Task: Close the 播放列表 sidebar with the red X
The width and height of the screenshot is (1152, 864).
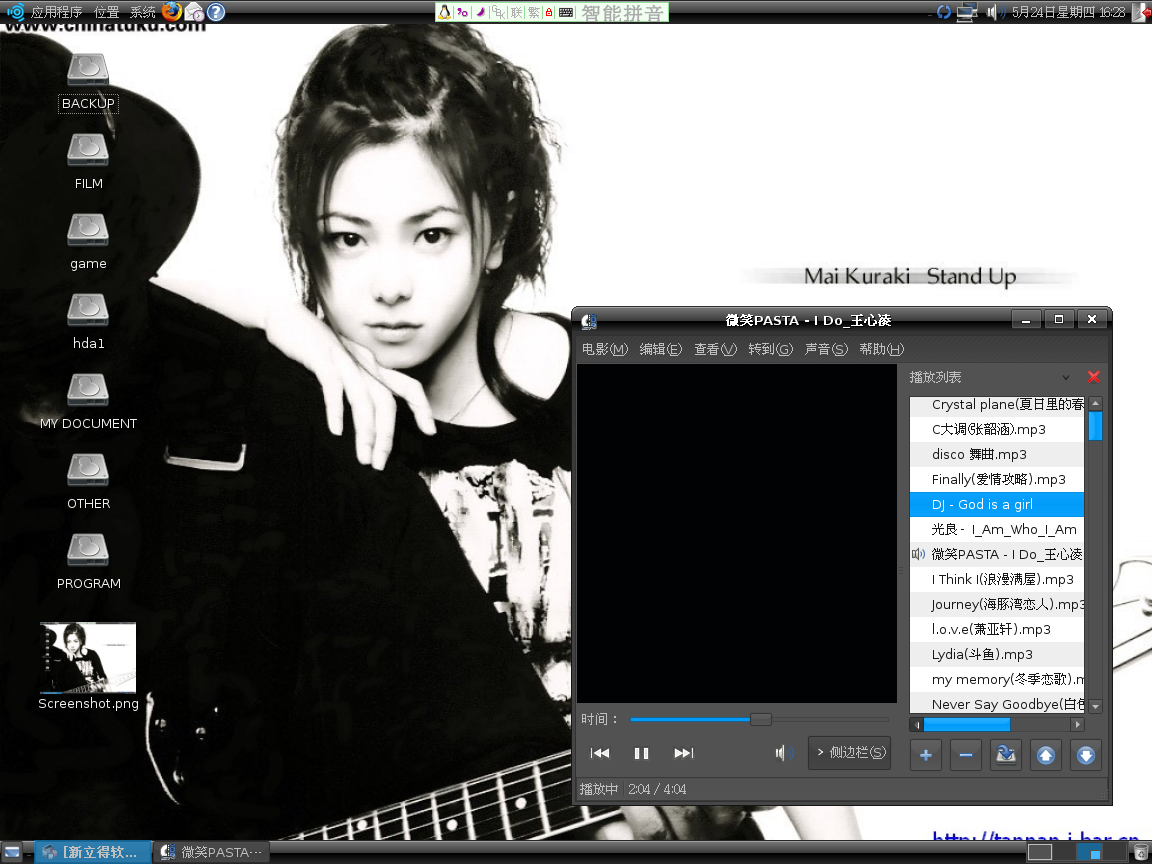Action: (1093, 377)
